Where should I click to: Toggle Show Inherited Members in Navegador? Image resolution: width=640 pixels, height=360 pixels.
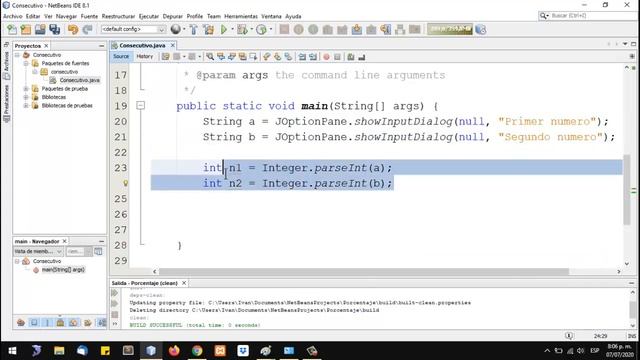coord(21,323)
